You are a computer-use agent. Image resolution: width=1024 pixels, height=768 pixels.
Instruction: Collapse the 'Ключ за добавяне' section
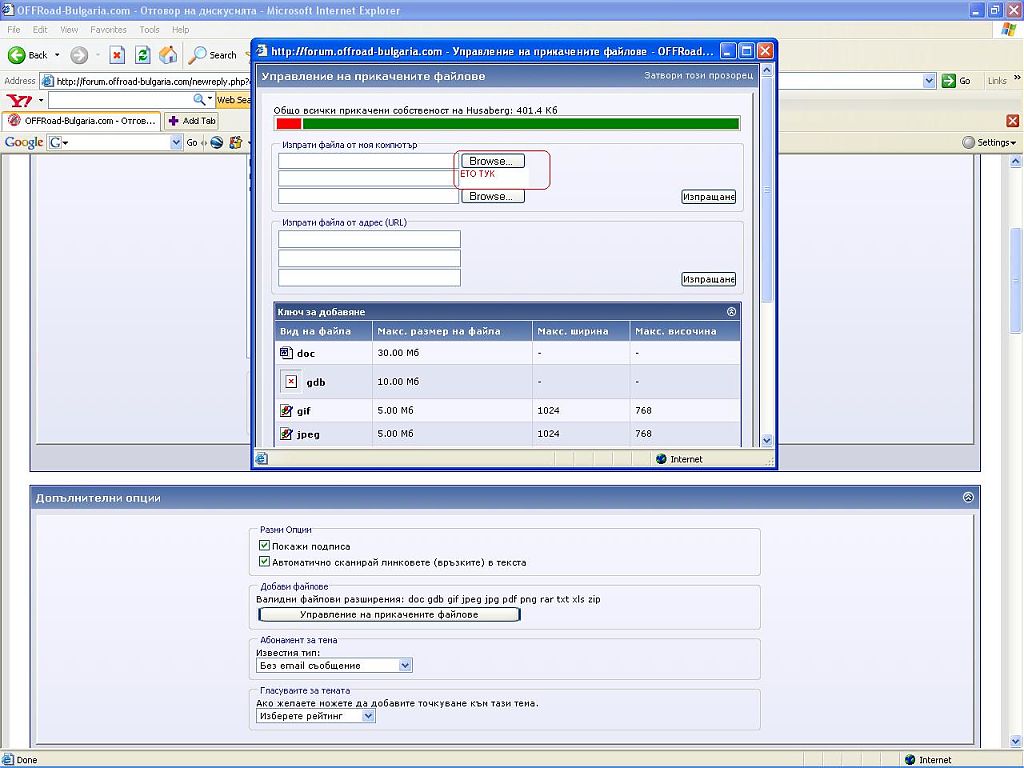[x=731, y=312]
